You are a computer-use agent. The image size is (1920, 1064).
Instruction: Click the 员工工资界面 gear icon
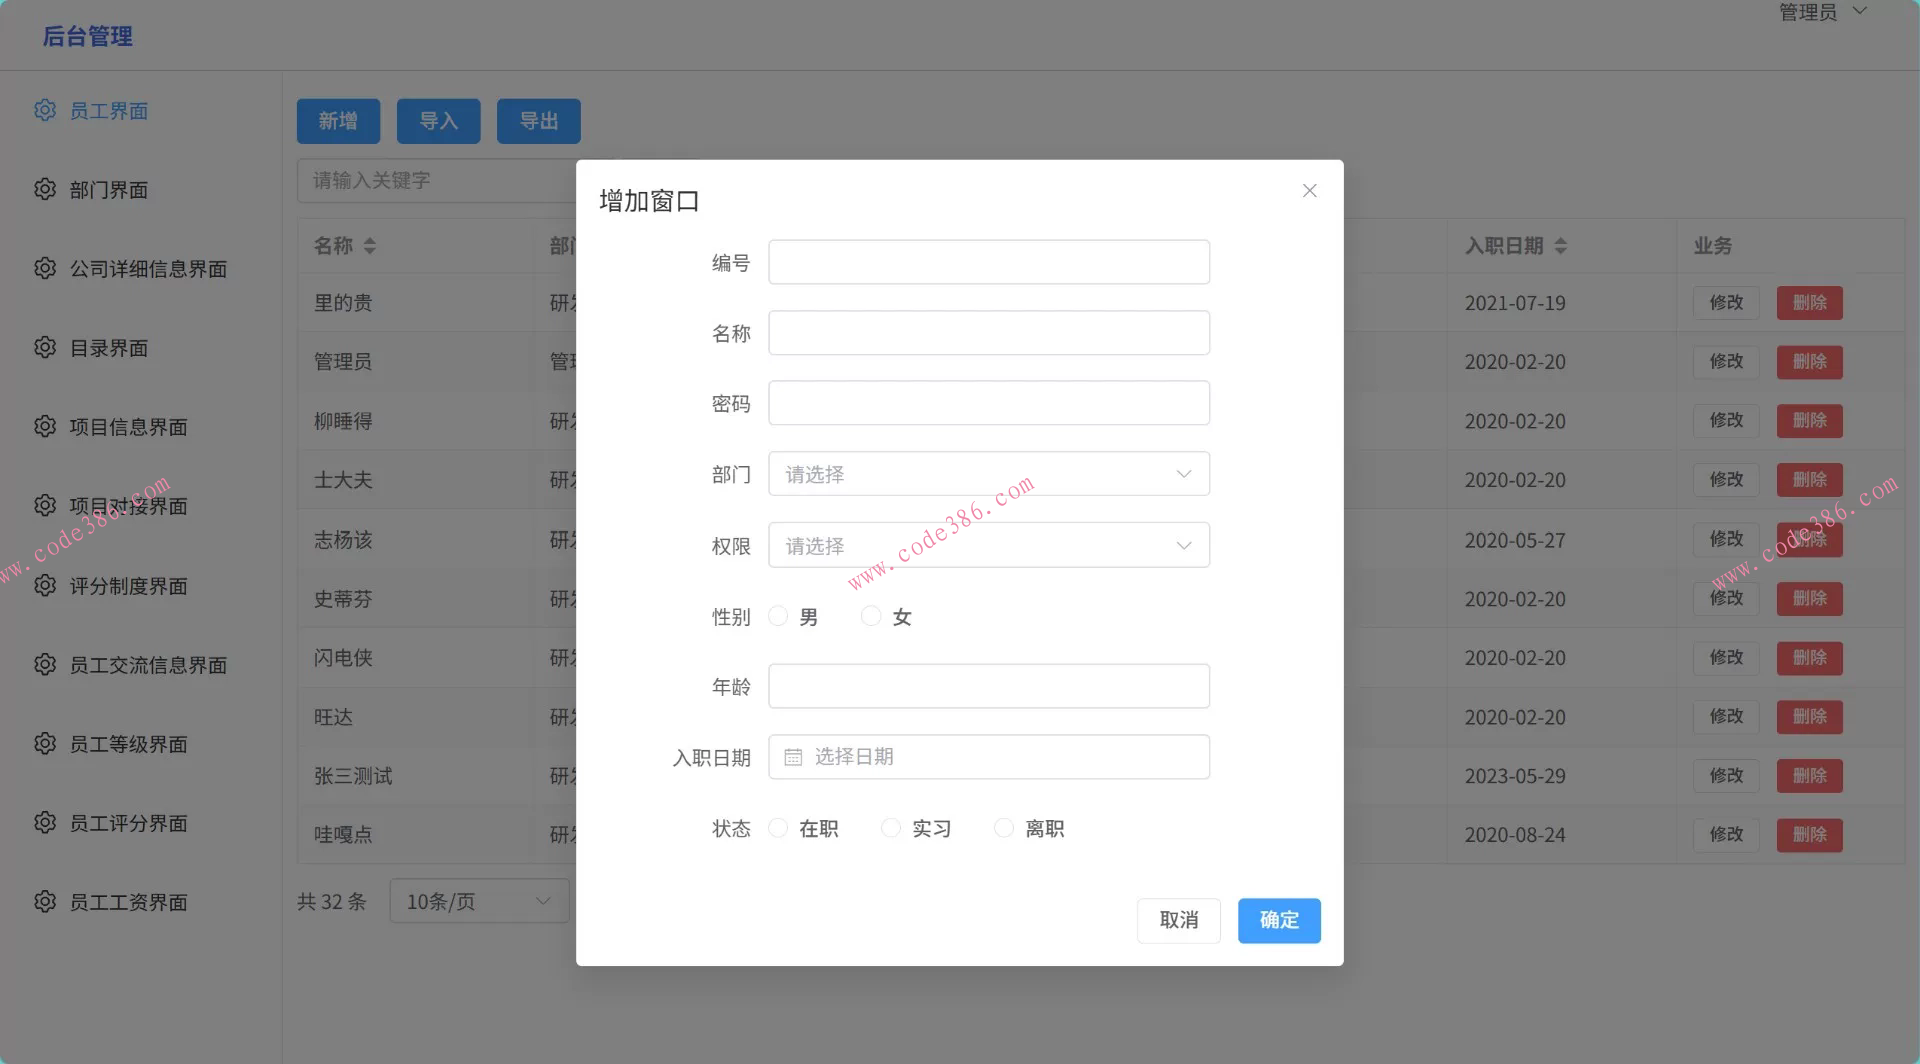[x=45, y=901]
